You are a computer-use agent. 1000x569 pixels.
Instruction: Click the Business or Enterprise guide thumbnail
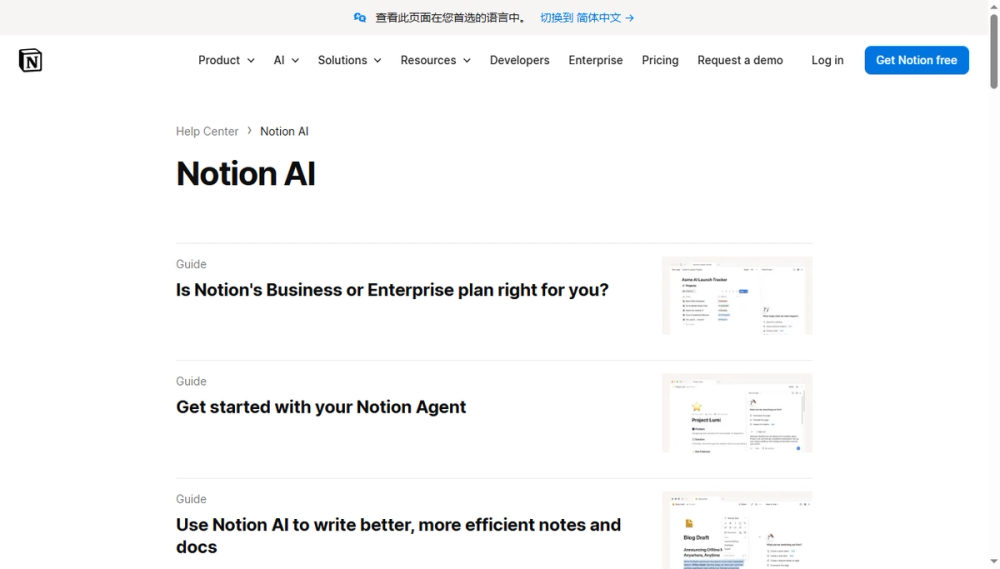point(737,295)
